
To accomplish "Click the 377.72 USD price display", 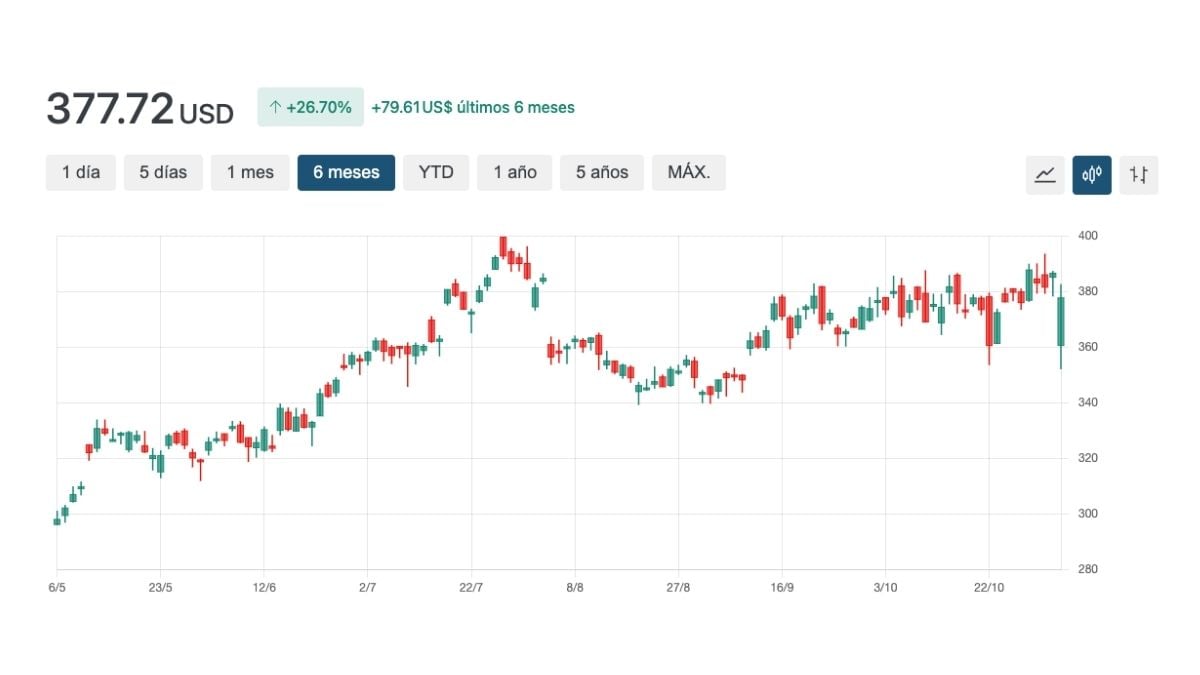I will pos(138,110).
